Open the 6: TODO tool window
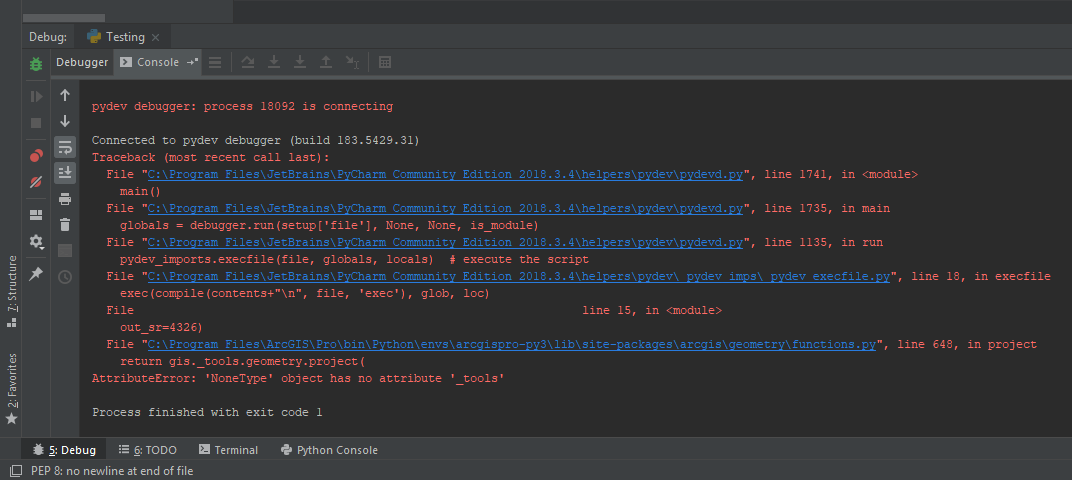 pyautogui.click(x=148, y=450)
